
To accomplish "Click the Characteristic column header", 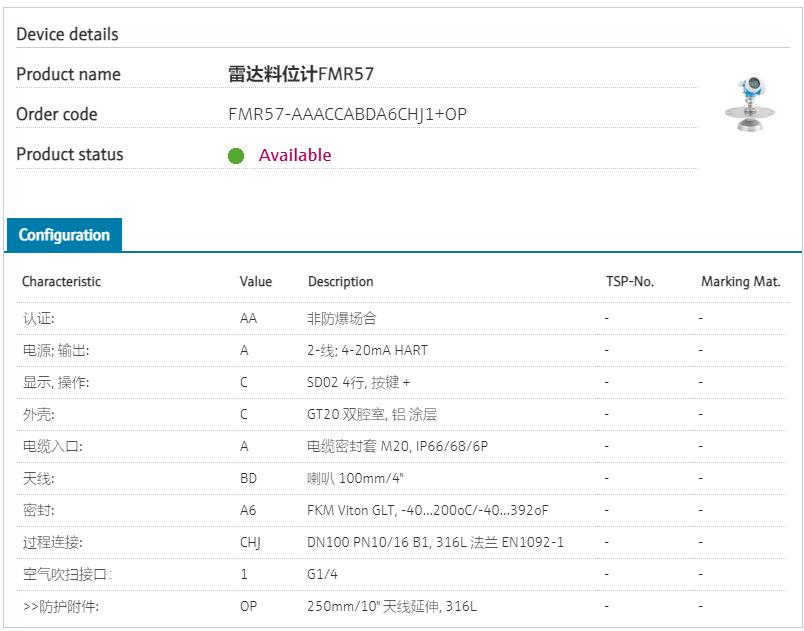I will (61, 282).
